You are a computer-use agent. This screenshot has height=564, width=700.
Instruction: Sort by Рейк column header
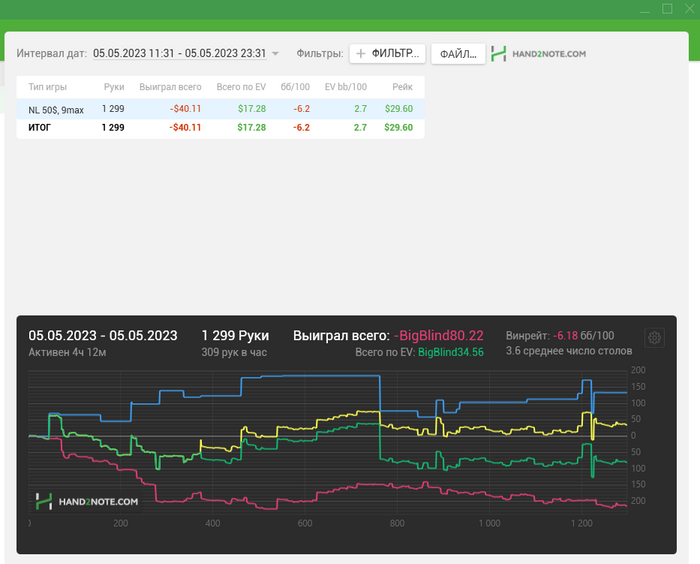pyautogui.click(x=402, y=87)
